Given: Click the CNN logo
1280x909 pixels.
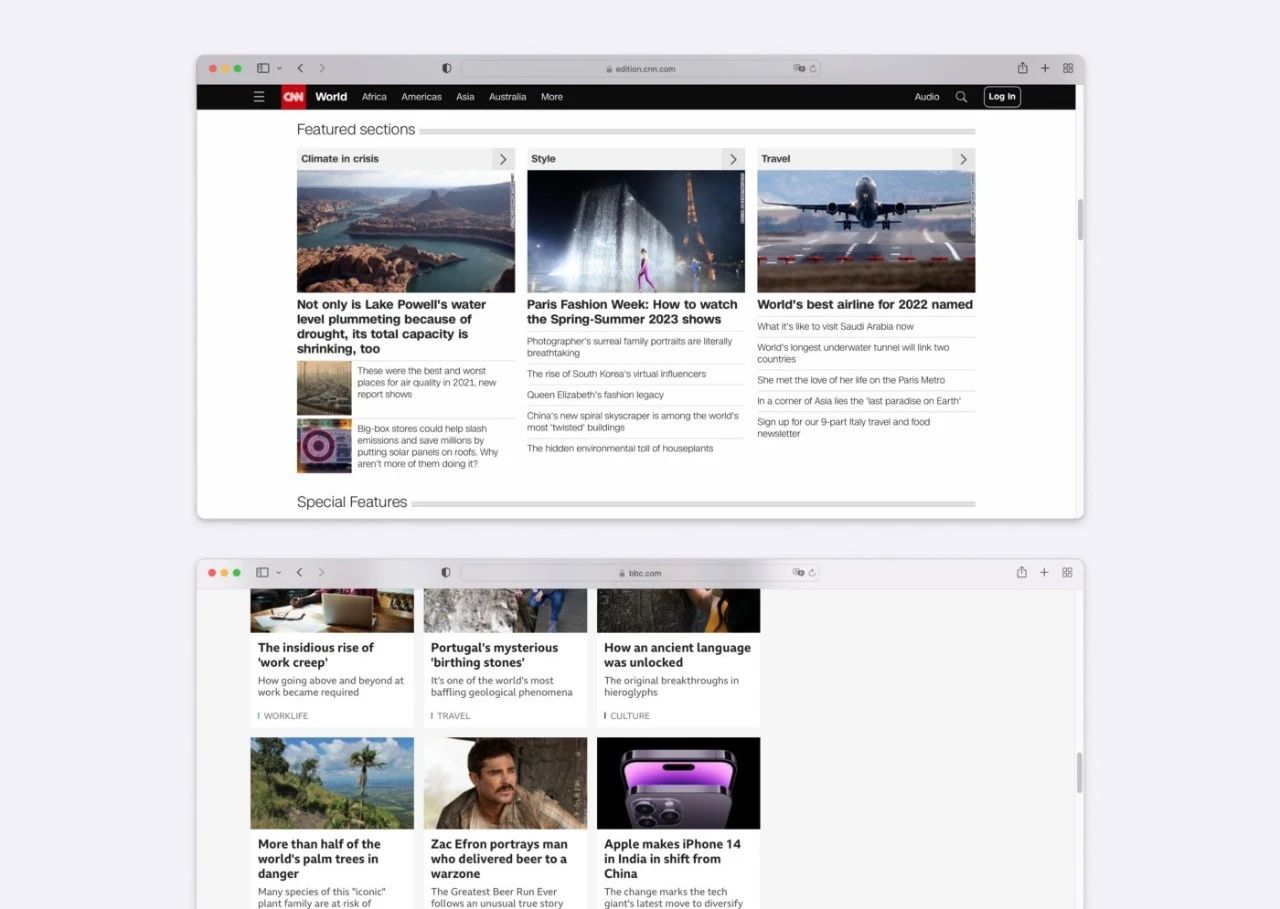Looking at the screenshot, I should click(x=293, y=97).
